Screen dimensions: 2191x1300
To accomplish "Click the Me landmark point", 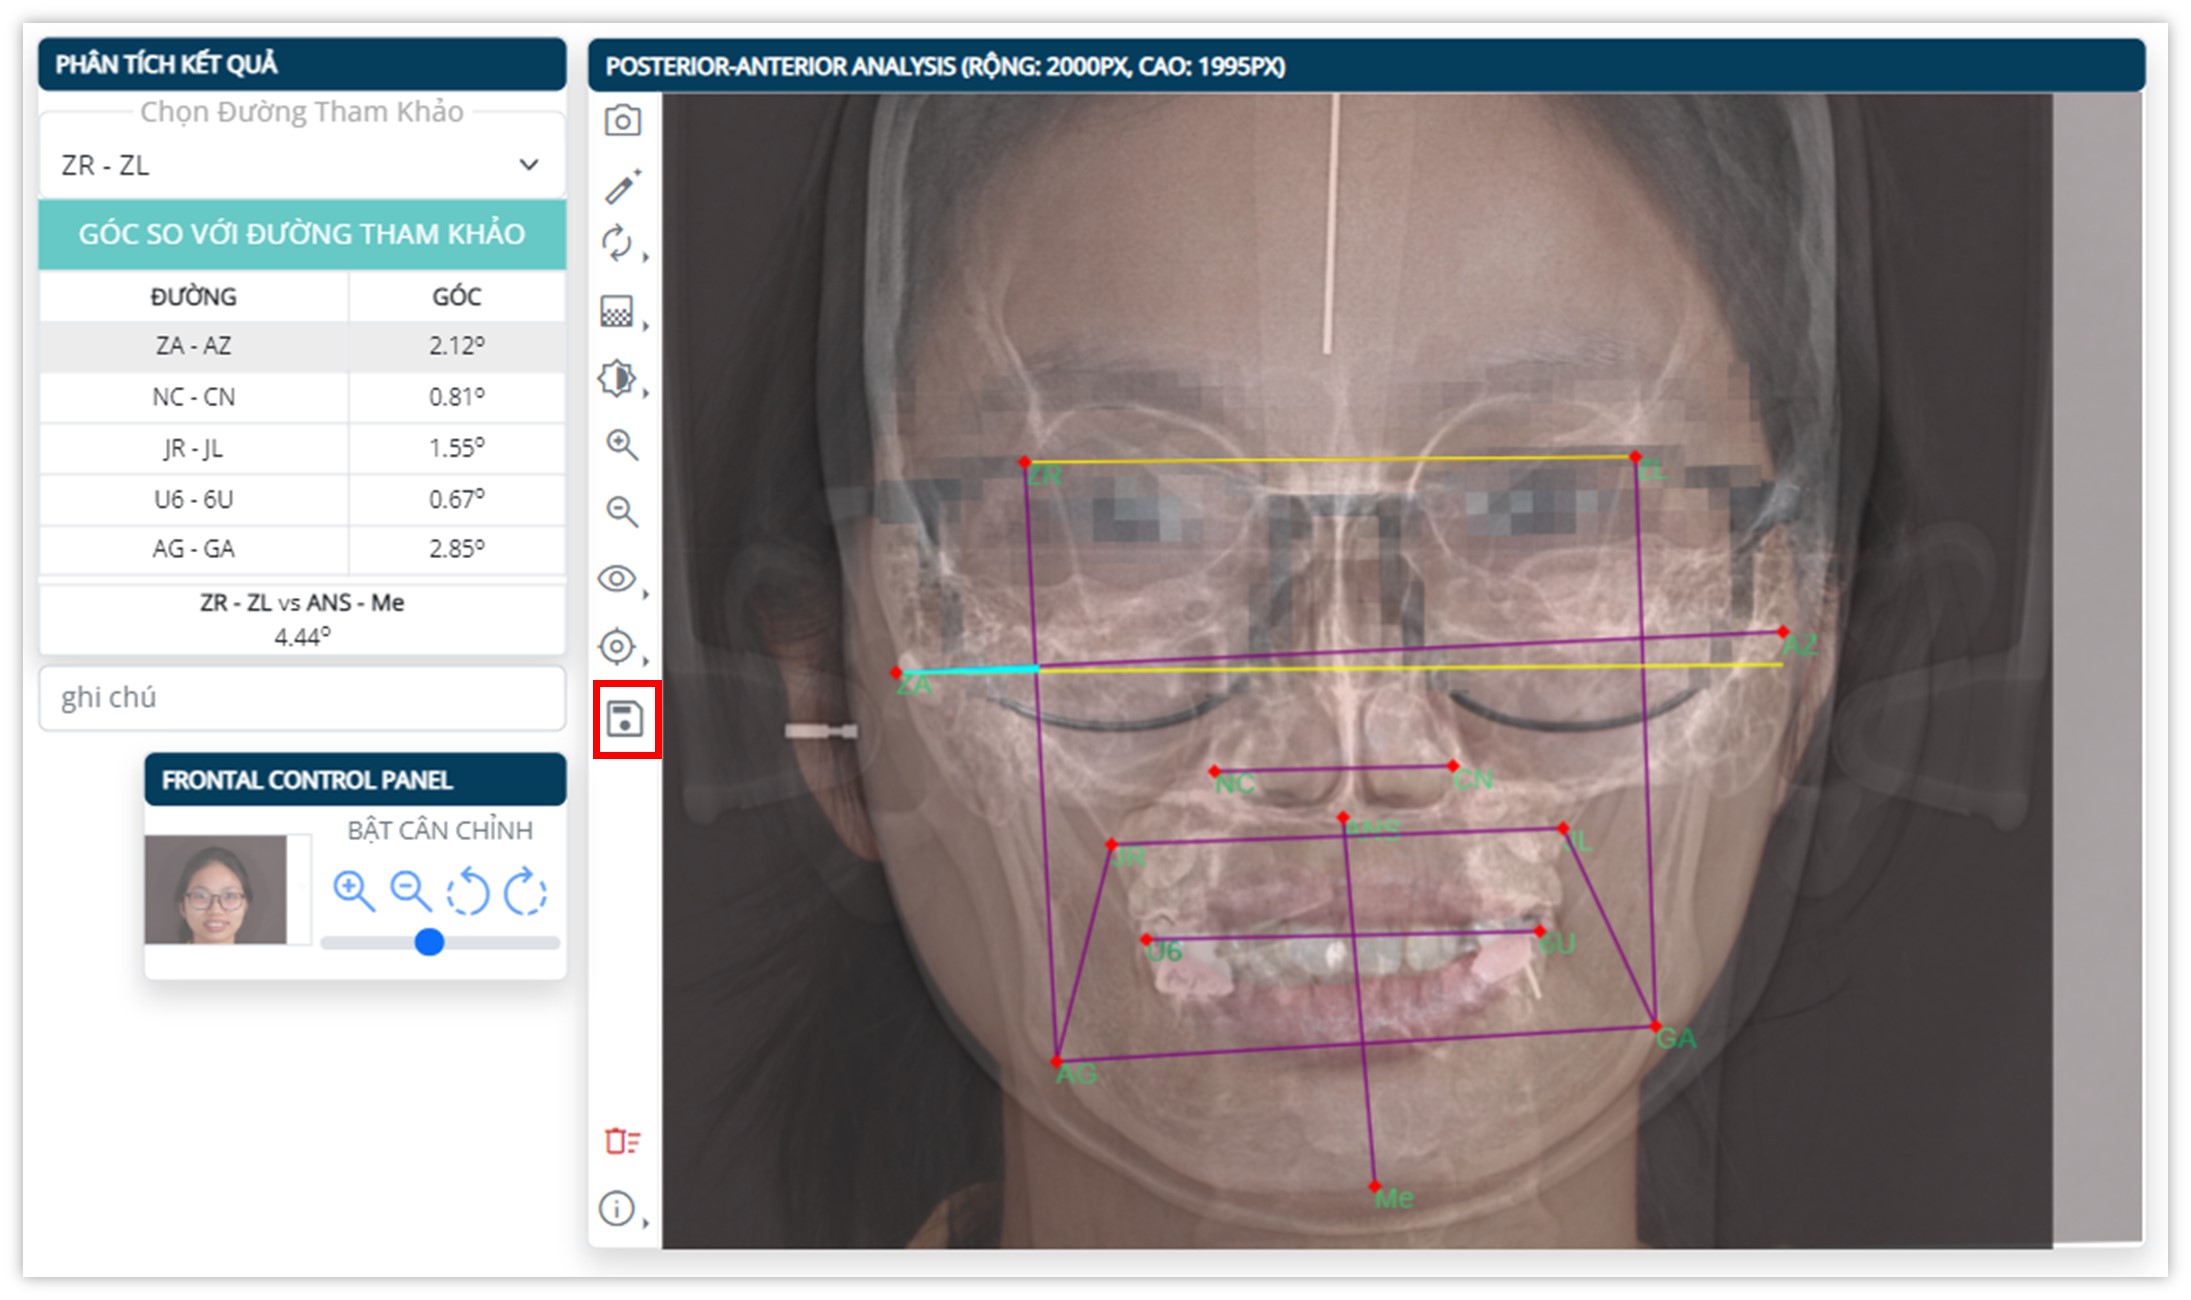I will coord(1375,1186).
